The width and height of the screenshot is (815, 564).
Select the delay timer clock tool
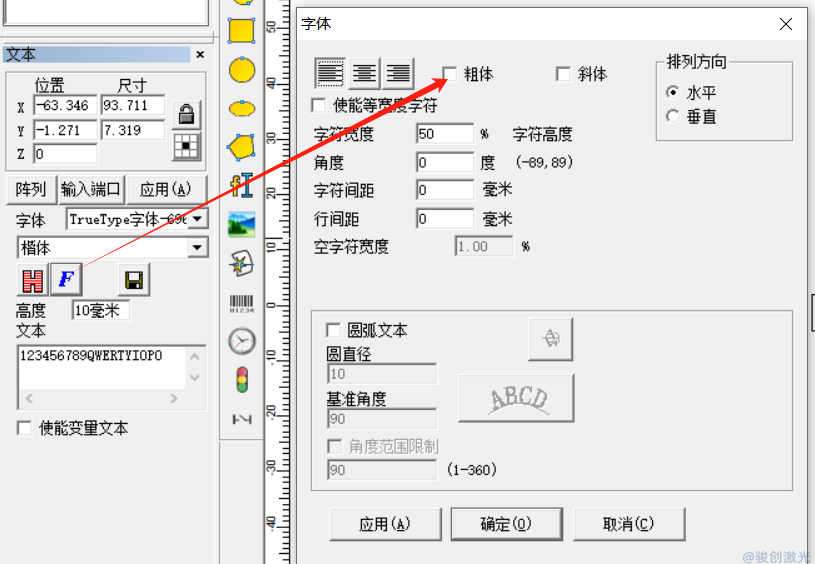pyautogui.click(x=242, y=341)
